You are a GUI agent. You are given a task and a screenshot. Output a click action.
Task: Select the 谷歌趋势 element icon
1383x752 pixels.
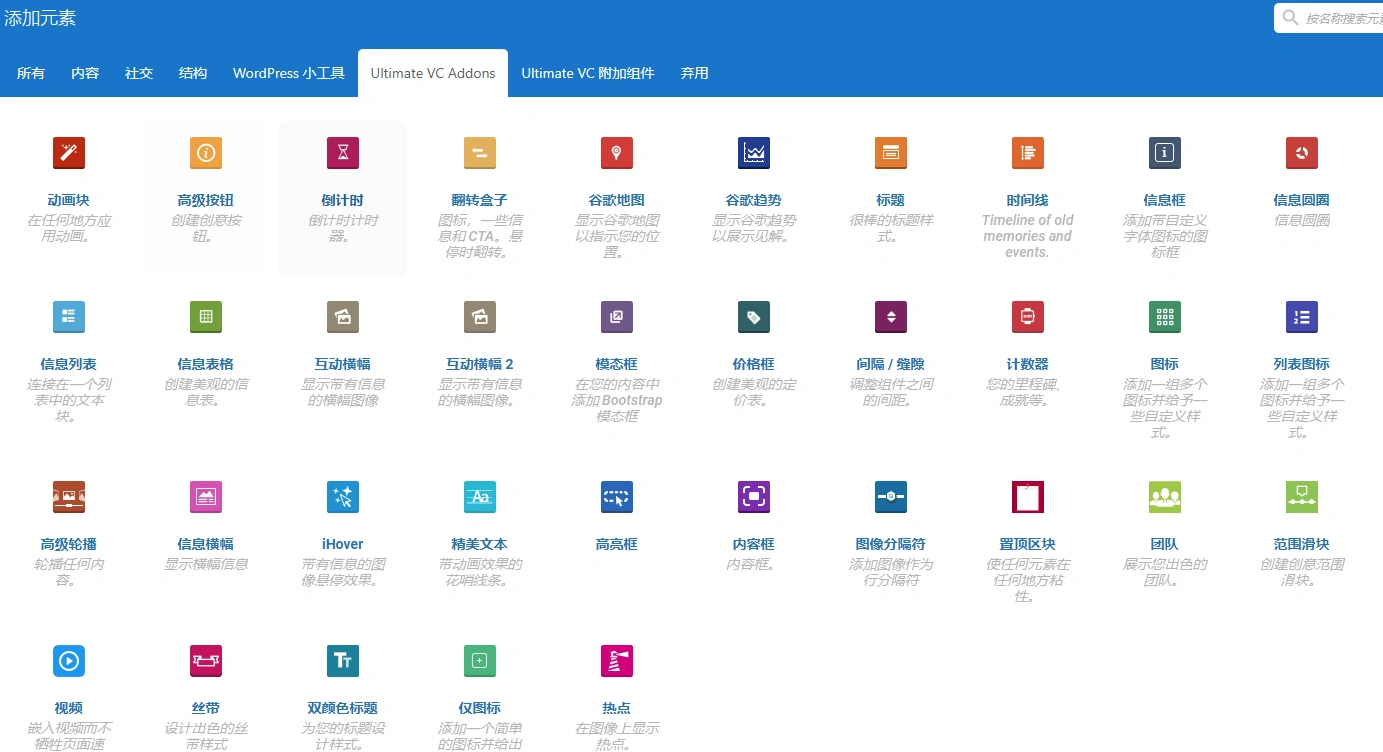pyautogui.click(x=753, y=153)
